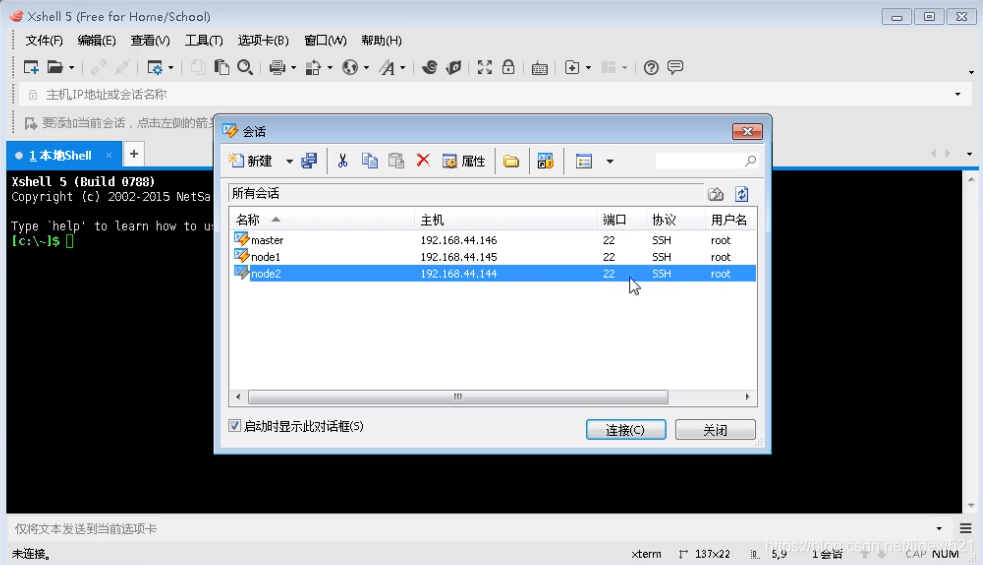Close the Sessions (会话) dialog with red X

(x=747, y=131)
